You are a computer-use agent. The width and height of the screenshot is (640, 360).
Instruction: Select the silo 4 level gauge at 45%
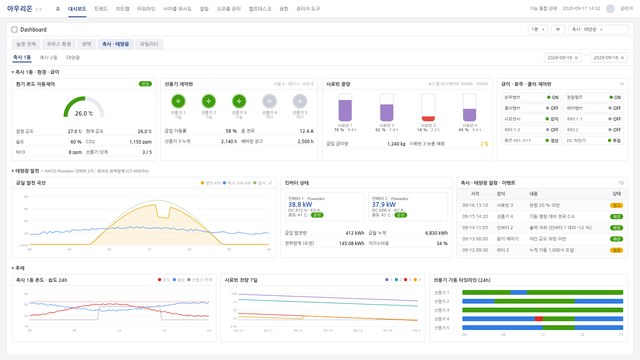pyautogui.click(x=469, y=107)
